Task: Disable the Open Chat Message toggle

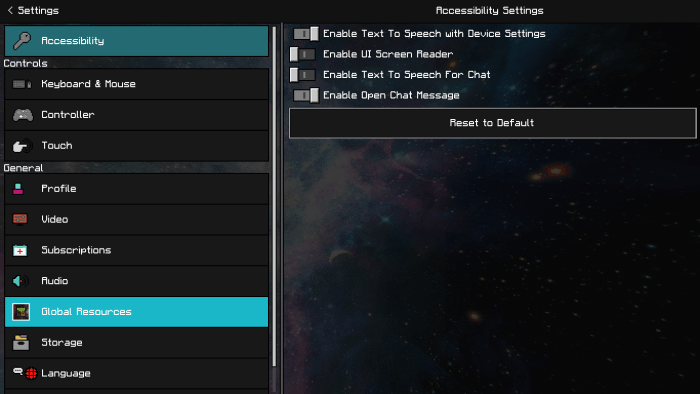Action: pyautogui.click(x=306, y=95)
